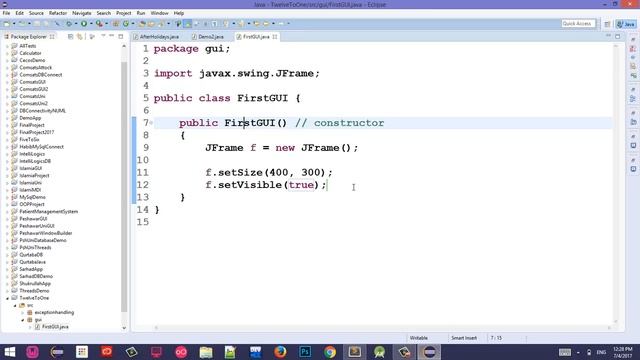Open Firefox from the taskbar
The width and height of the screenshot is (640, 360).
coord(280,352)
